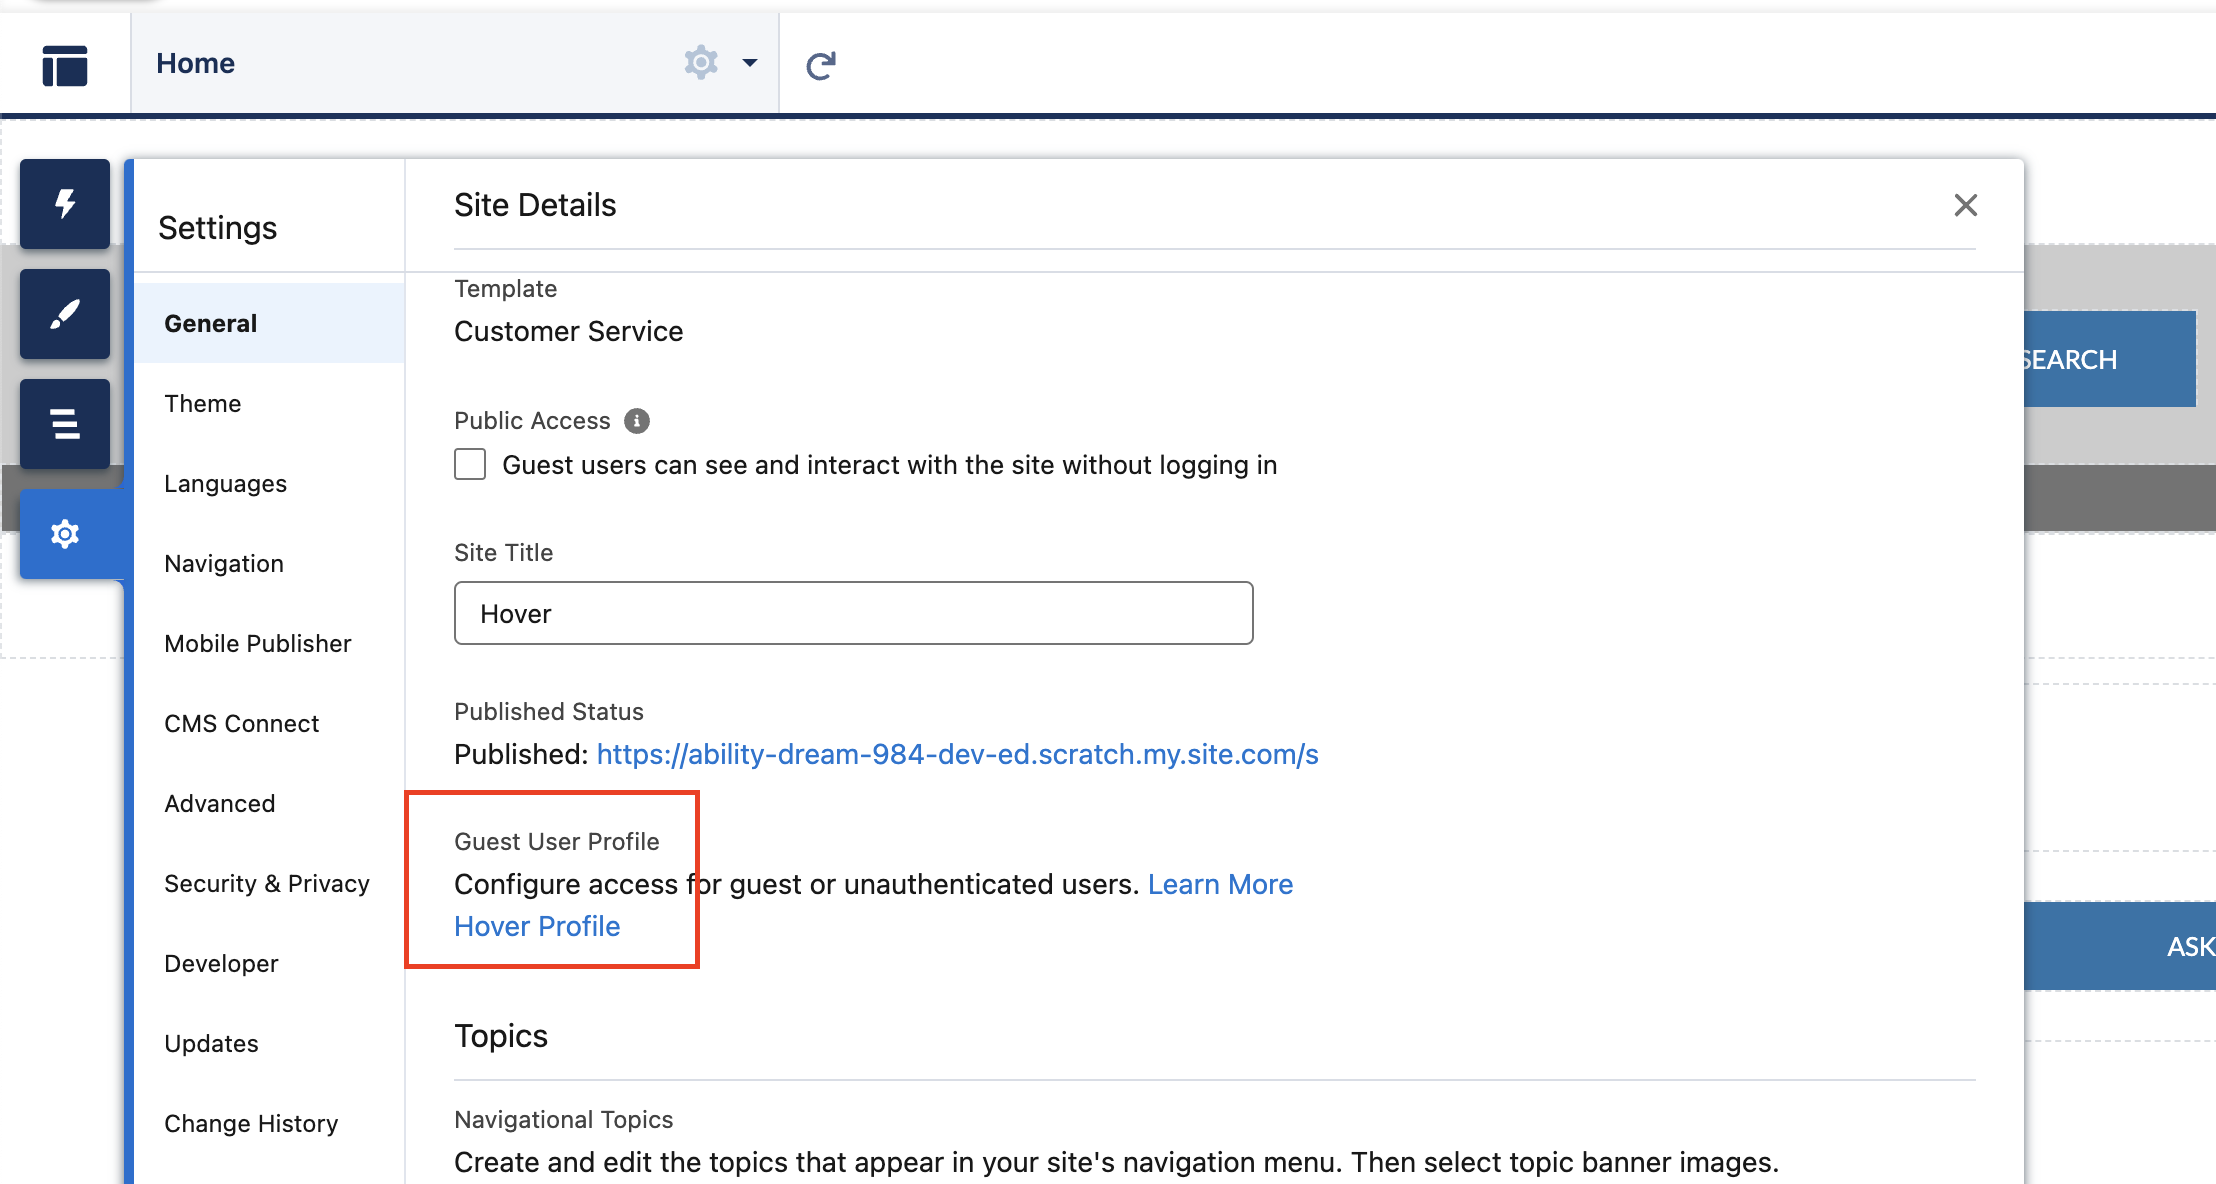Viewport: 2216px width, 1184px height.
Task: Click the refresh page icon
Action: (x=821, y=66)
